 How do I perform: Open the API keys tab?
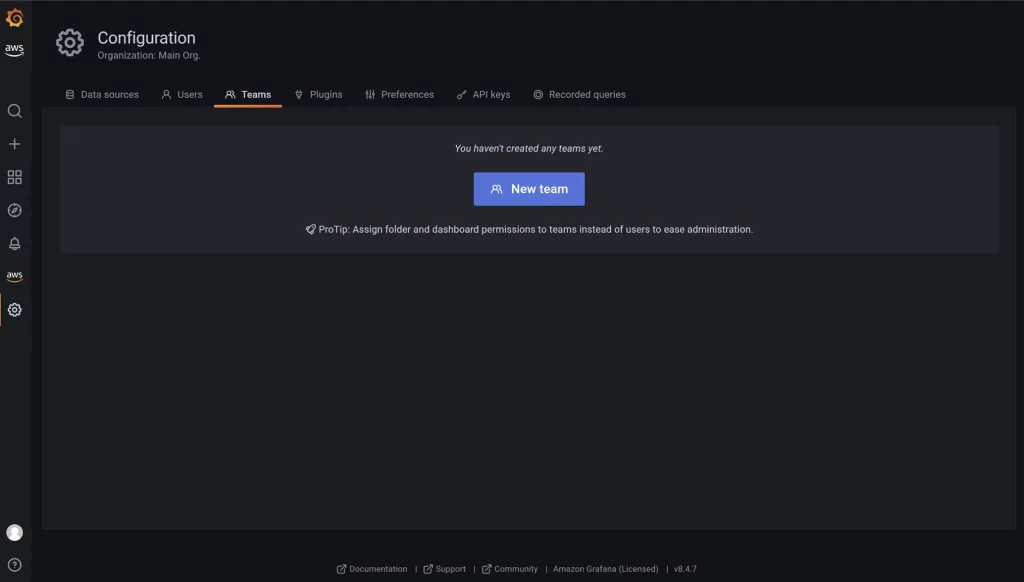[x=483, y=94]
